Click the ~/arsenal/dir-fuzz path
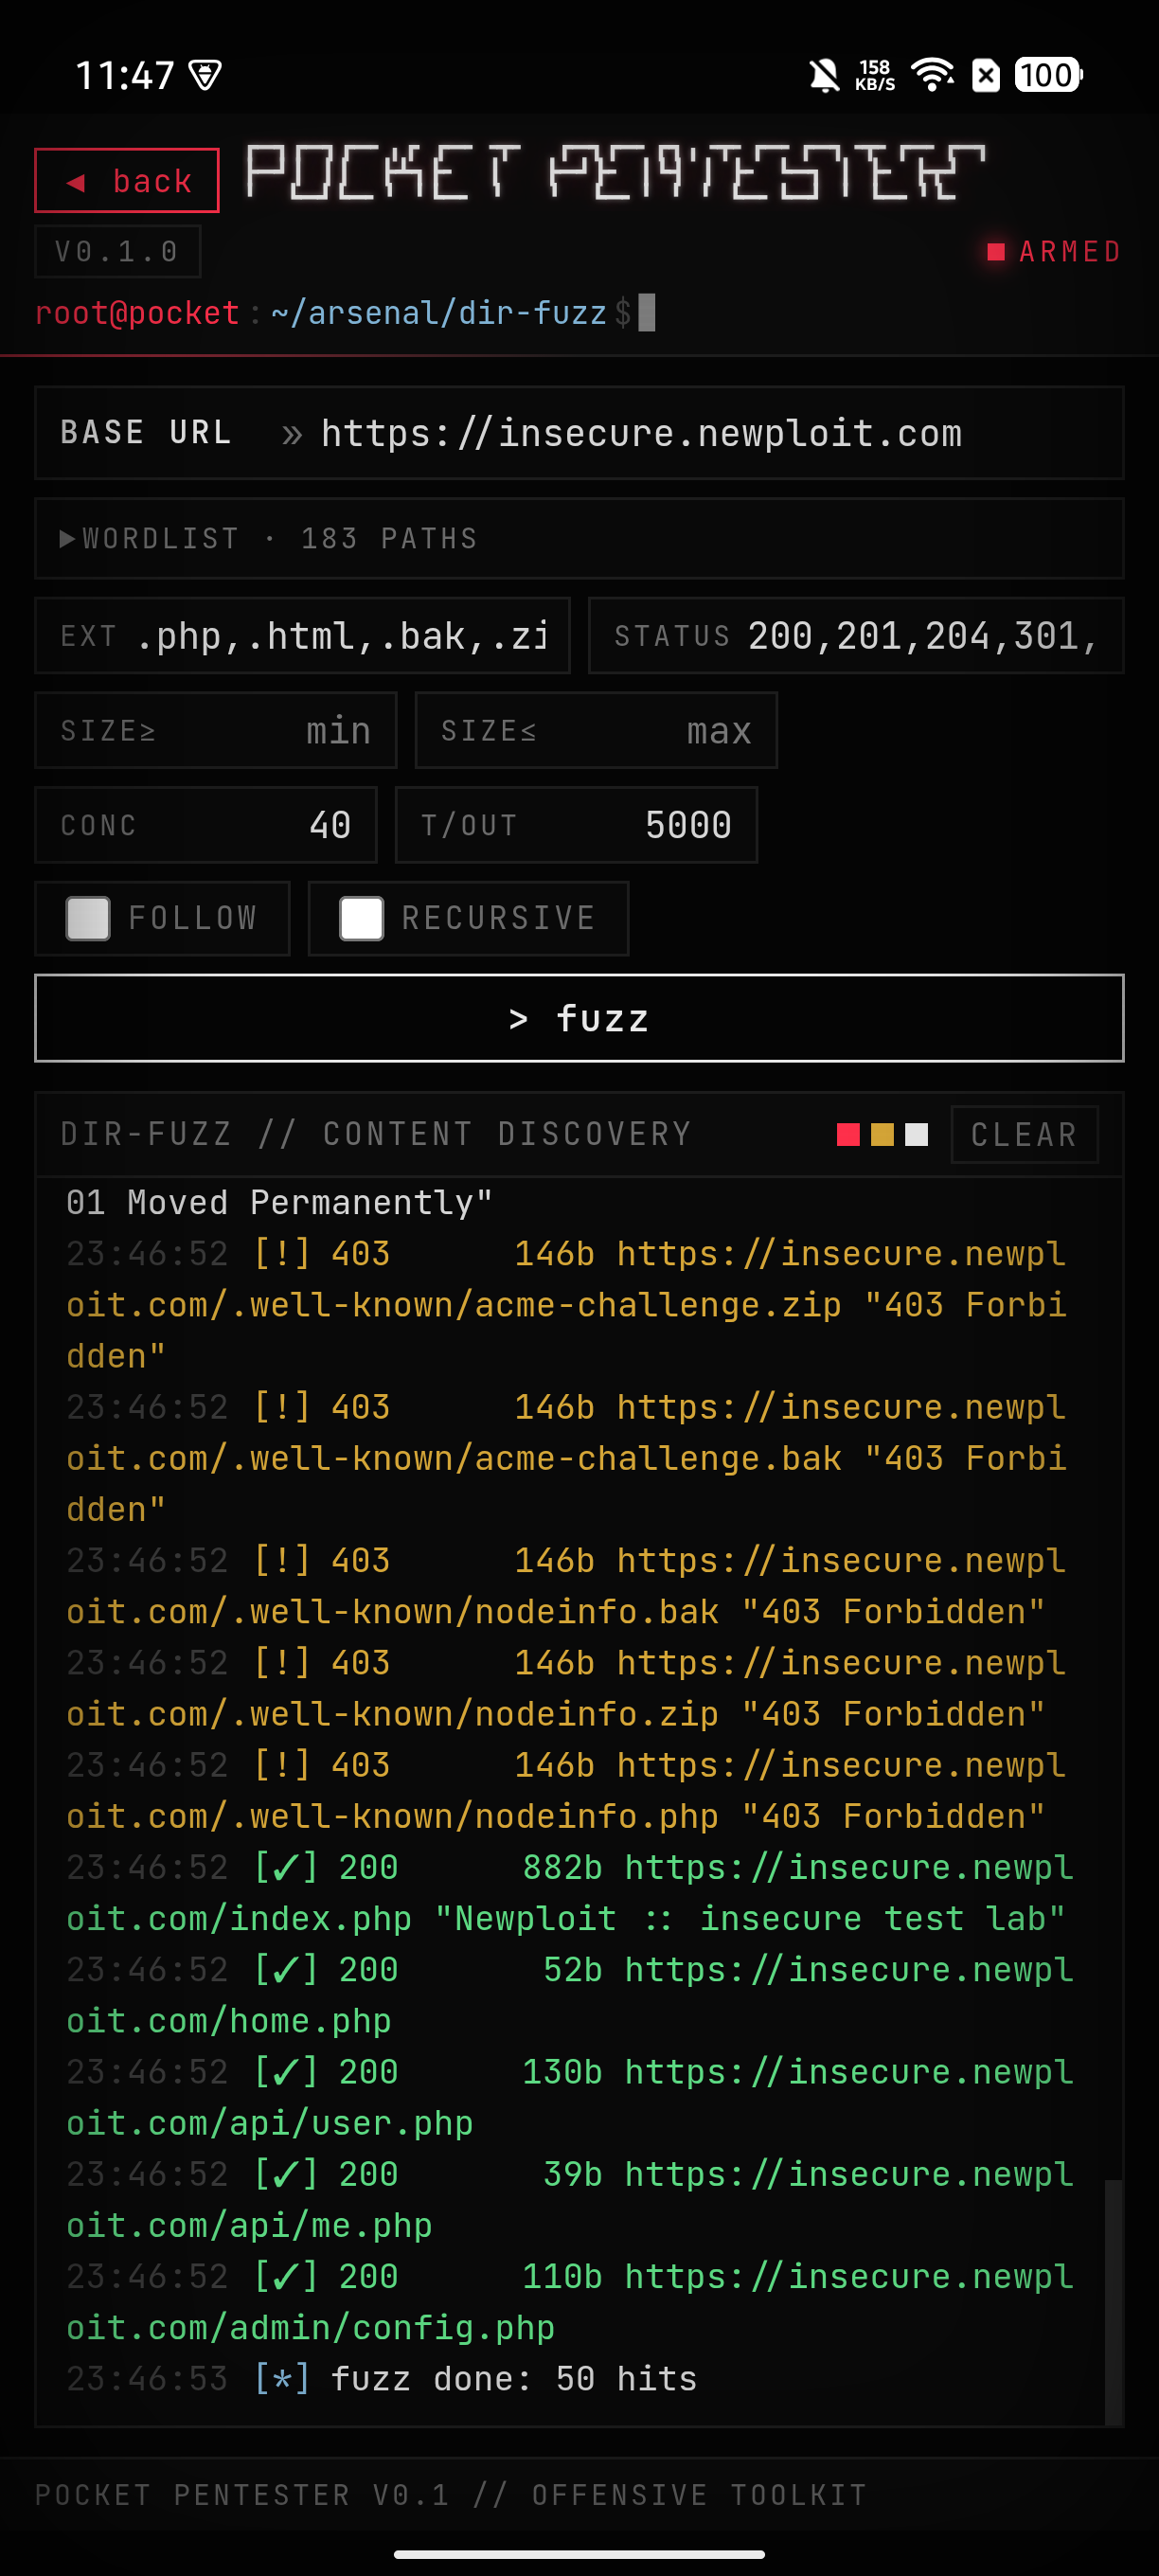Screen dimensions: 1159x2576 pyautogui.click(x=438, y=313)
